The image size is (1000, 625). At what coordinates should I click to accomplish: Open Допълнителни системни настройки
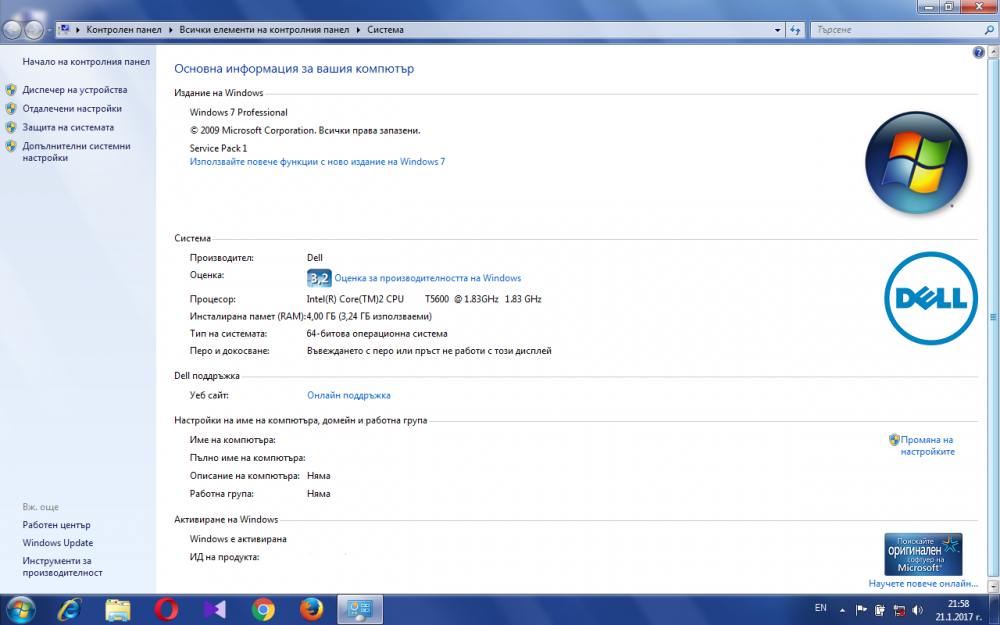pyautogui.click(x=77, y=152)
